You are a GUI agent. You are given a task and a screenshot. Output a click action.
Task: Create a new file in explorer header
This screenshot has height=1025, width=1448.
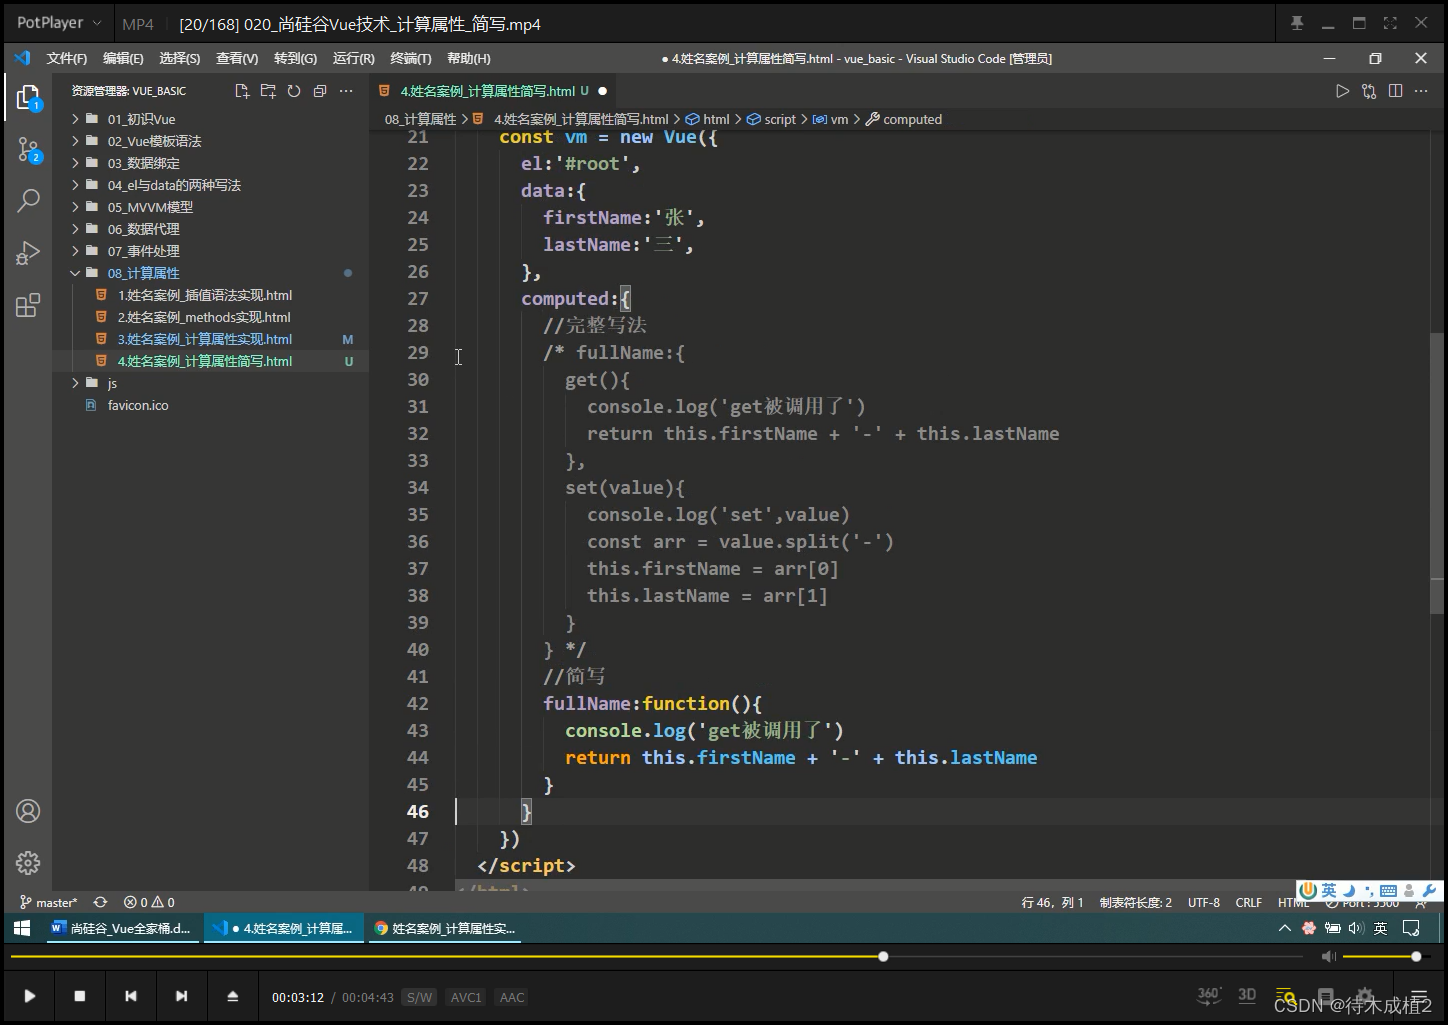click(242, 91)
